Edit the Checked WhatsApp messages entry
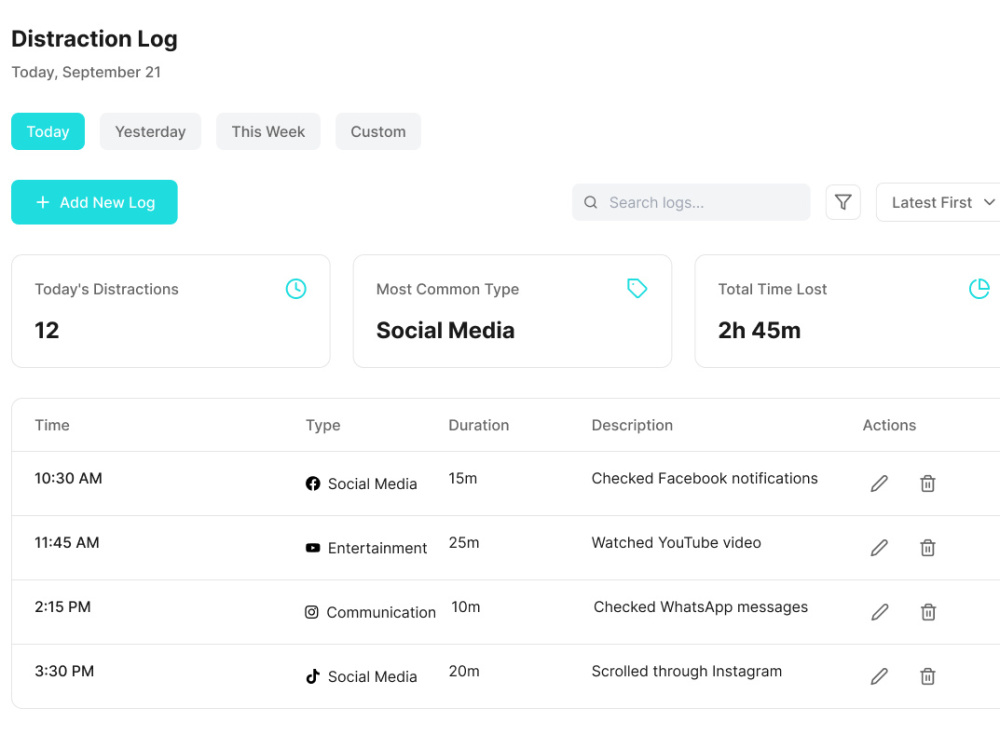This screenshot has width=1000, height=749. point(879,612)
